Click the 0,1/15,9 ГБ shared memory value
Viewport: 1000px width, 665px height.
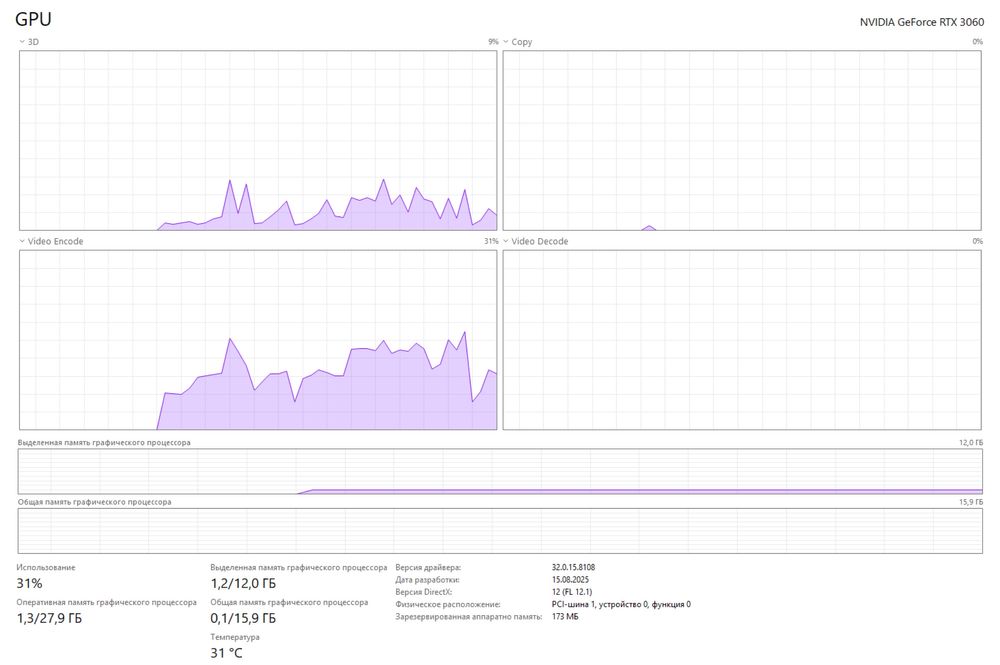(243, 618)
